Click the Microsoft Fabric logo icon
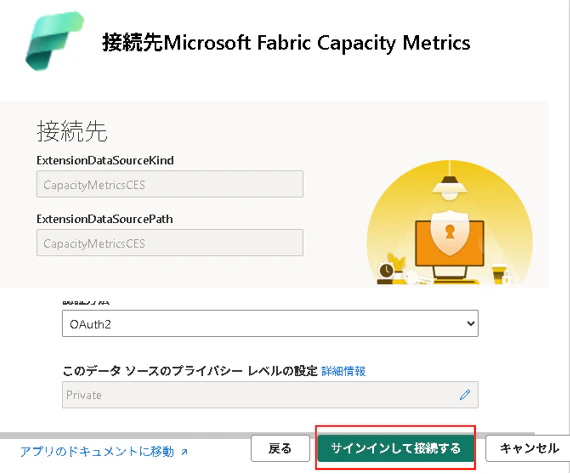The height and width of the screenshot is (474, 570). tap(55, 41)
